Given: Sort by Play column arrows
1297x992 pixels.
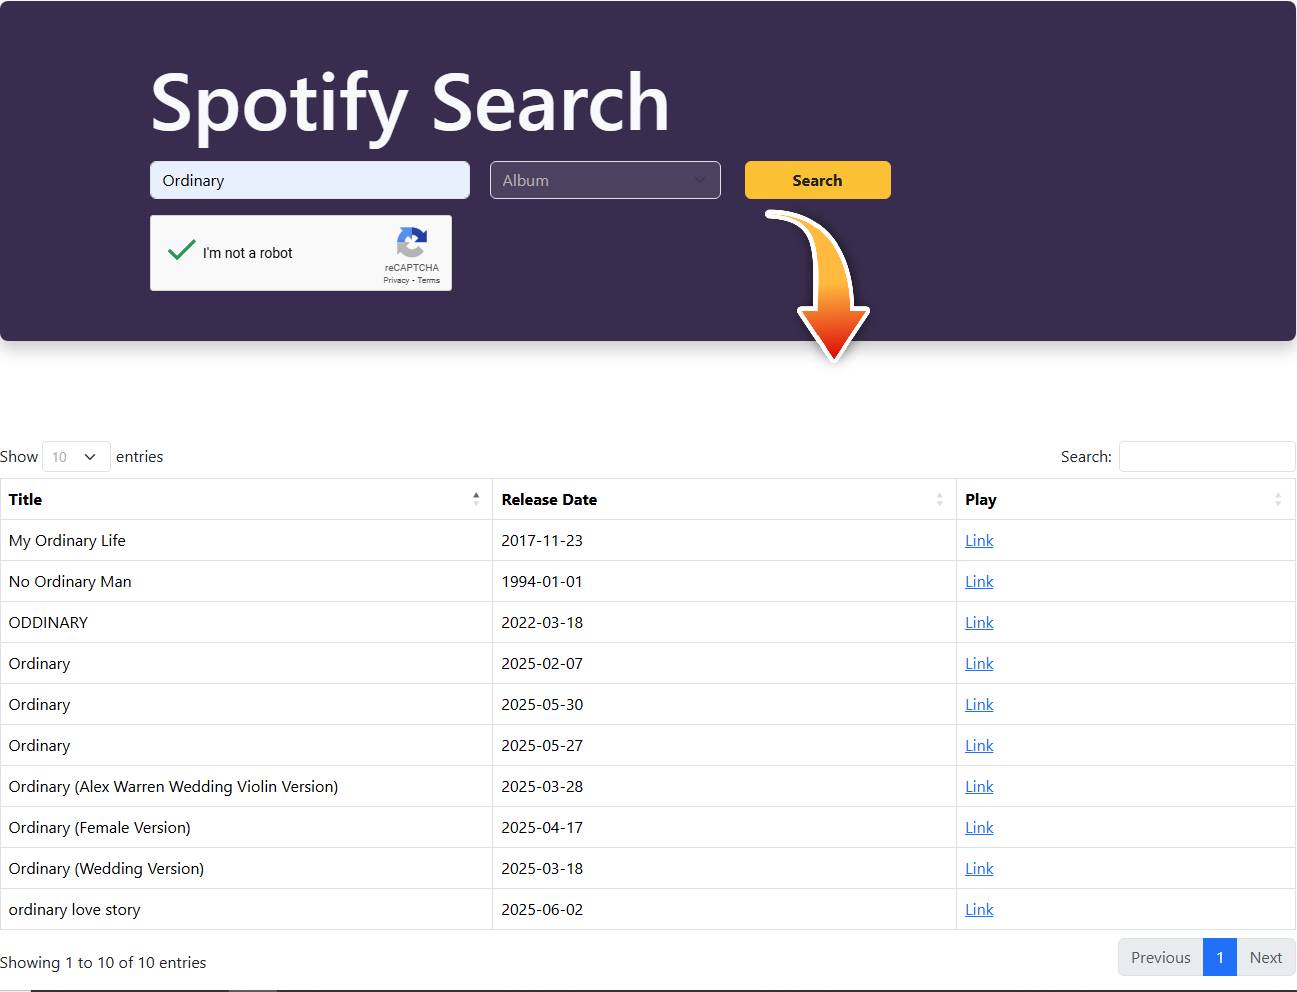Looking at the screenshot, I should pyautogui.click(x=1278, y=499).
